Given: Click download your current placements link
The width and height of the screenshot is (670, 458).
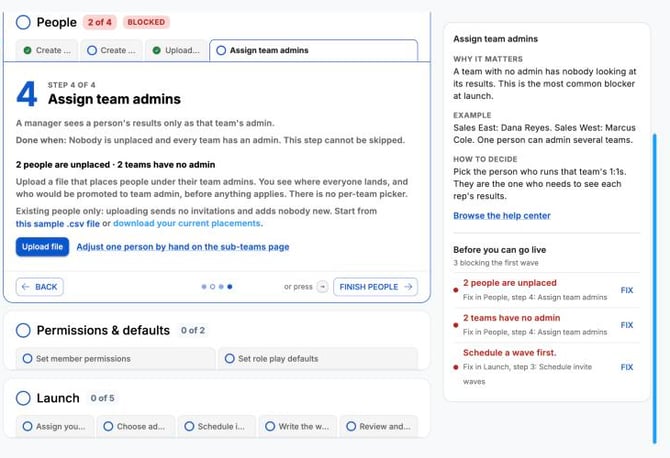Looking at the screenshot, I should coord(188,223).
